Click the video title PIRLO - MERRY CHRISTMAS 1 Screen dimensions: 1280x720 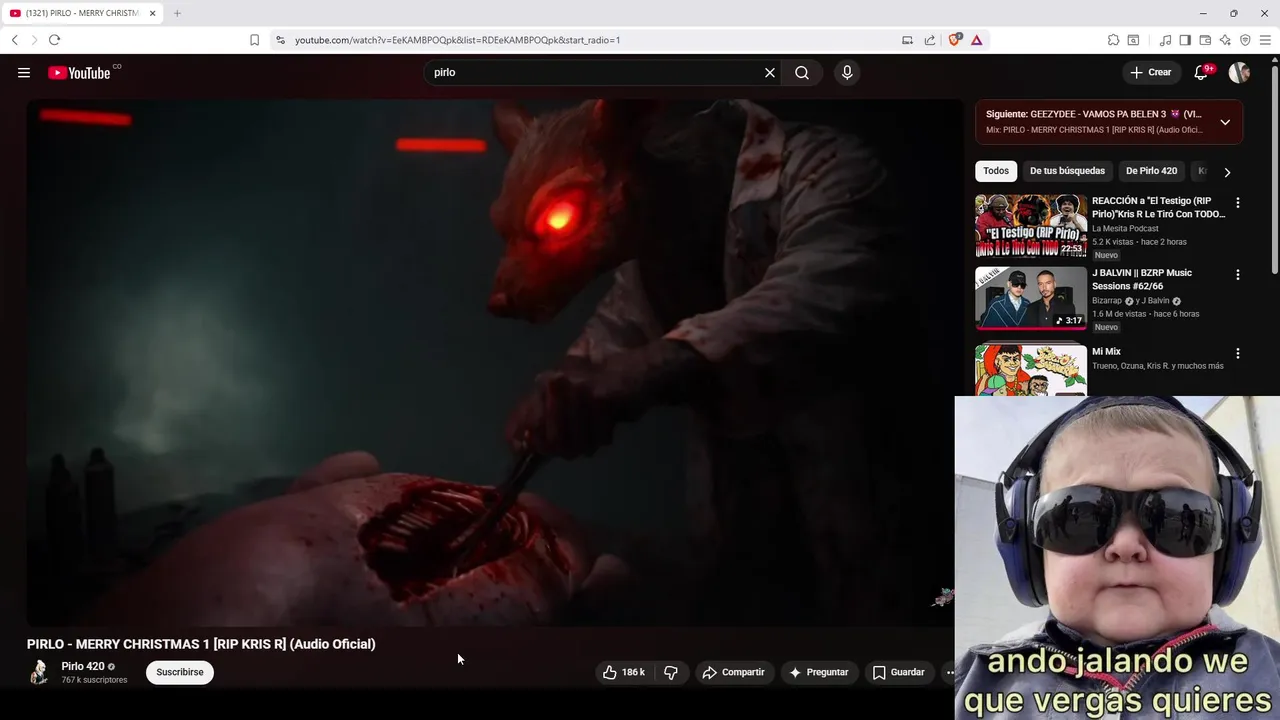[201, 644]
